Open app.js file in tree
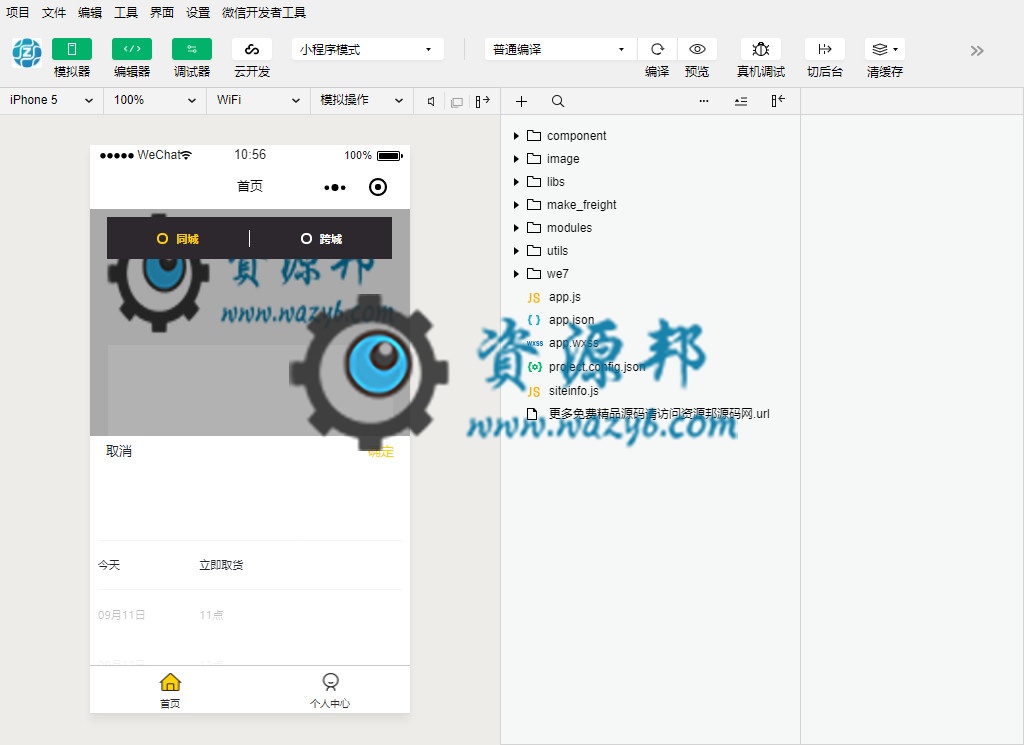Screen dimensions: 1024x745 click(564, 297)
